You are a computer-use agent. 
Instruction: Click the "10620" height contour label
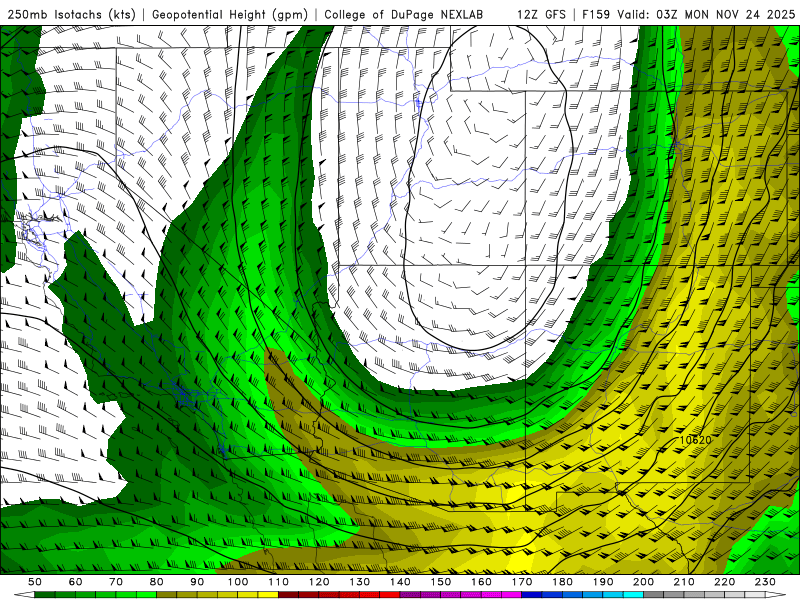click(695, 440)
